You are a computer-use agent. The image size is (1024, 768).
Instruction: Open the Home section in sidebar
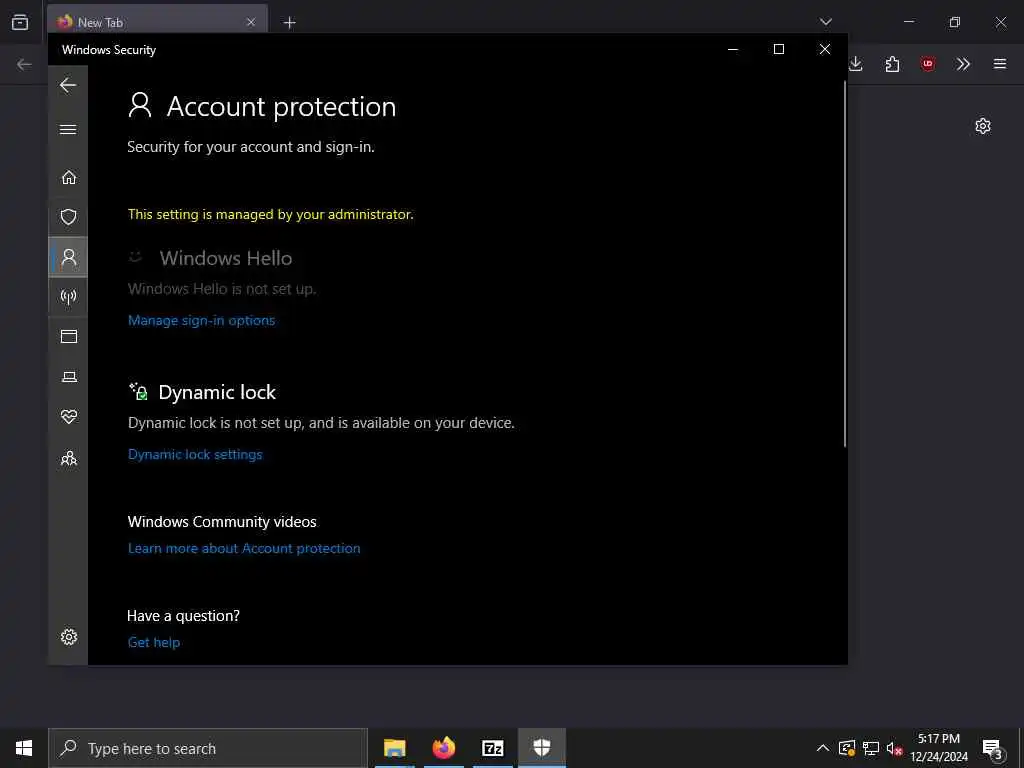[x=69, y=178]
